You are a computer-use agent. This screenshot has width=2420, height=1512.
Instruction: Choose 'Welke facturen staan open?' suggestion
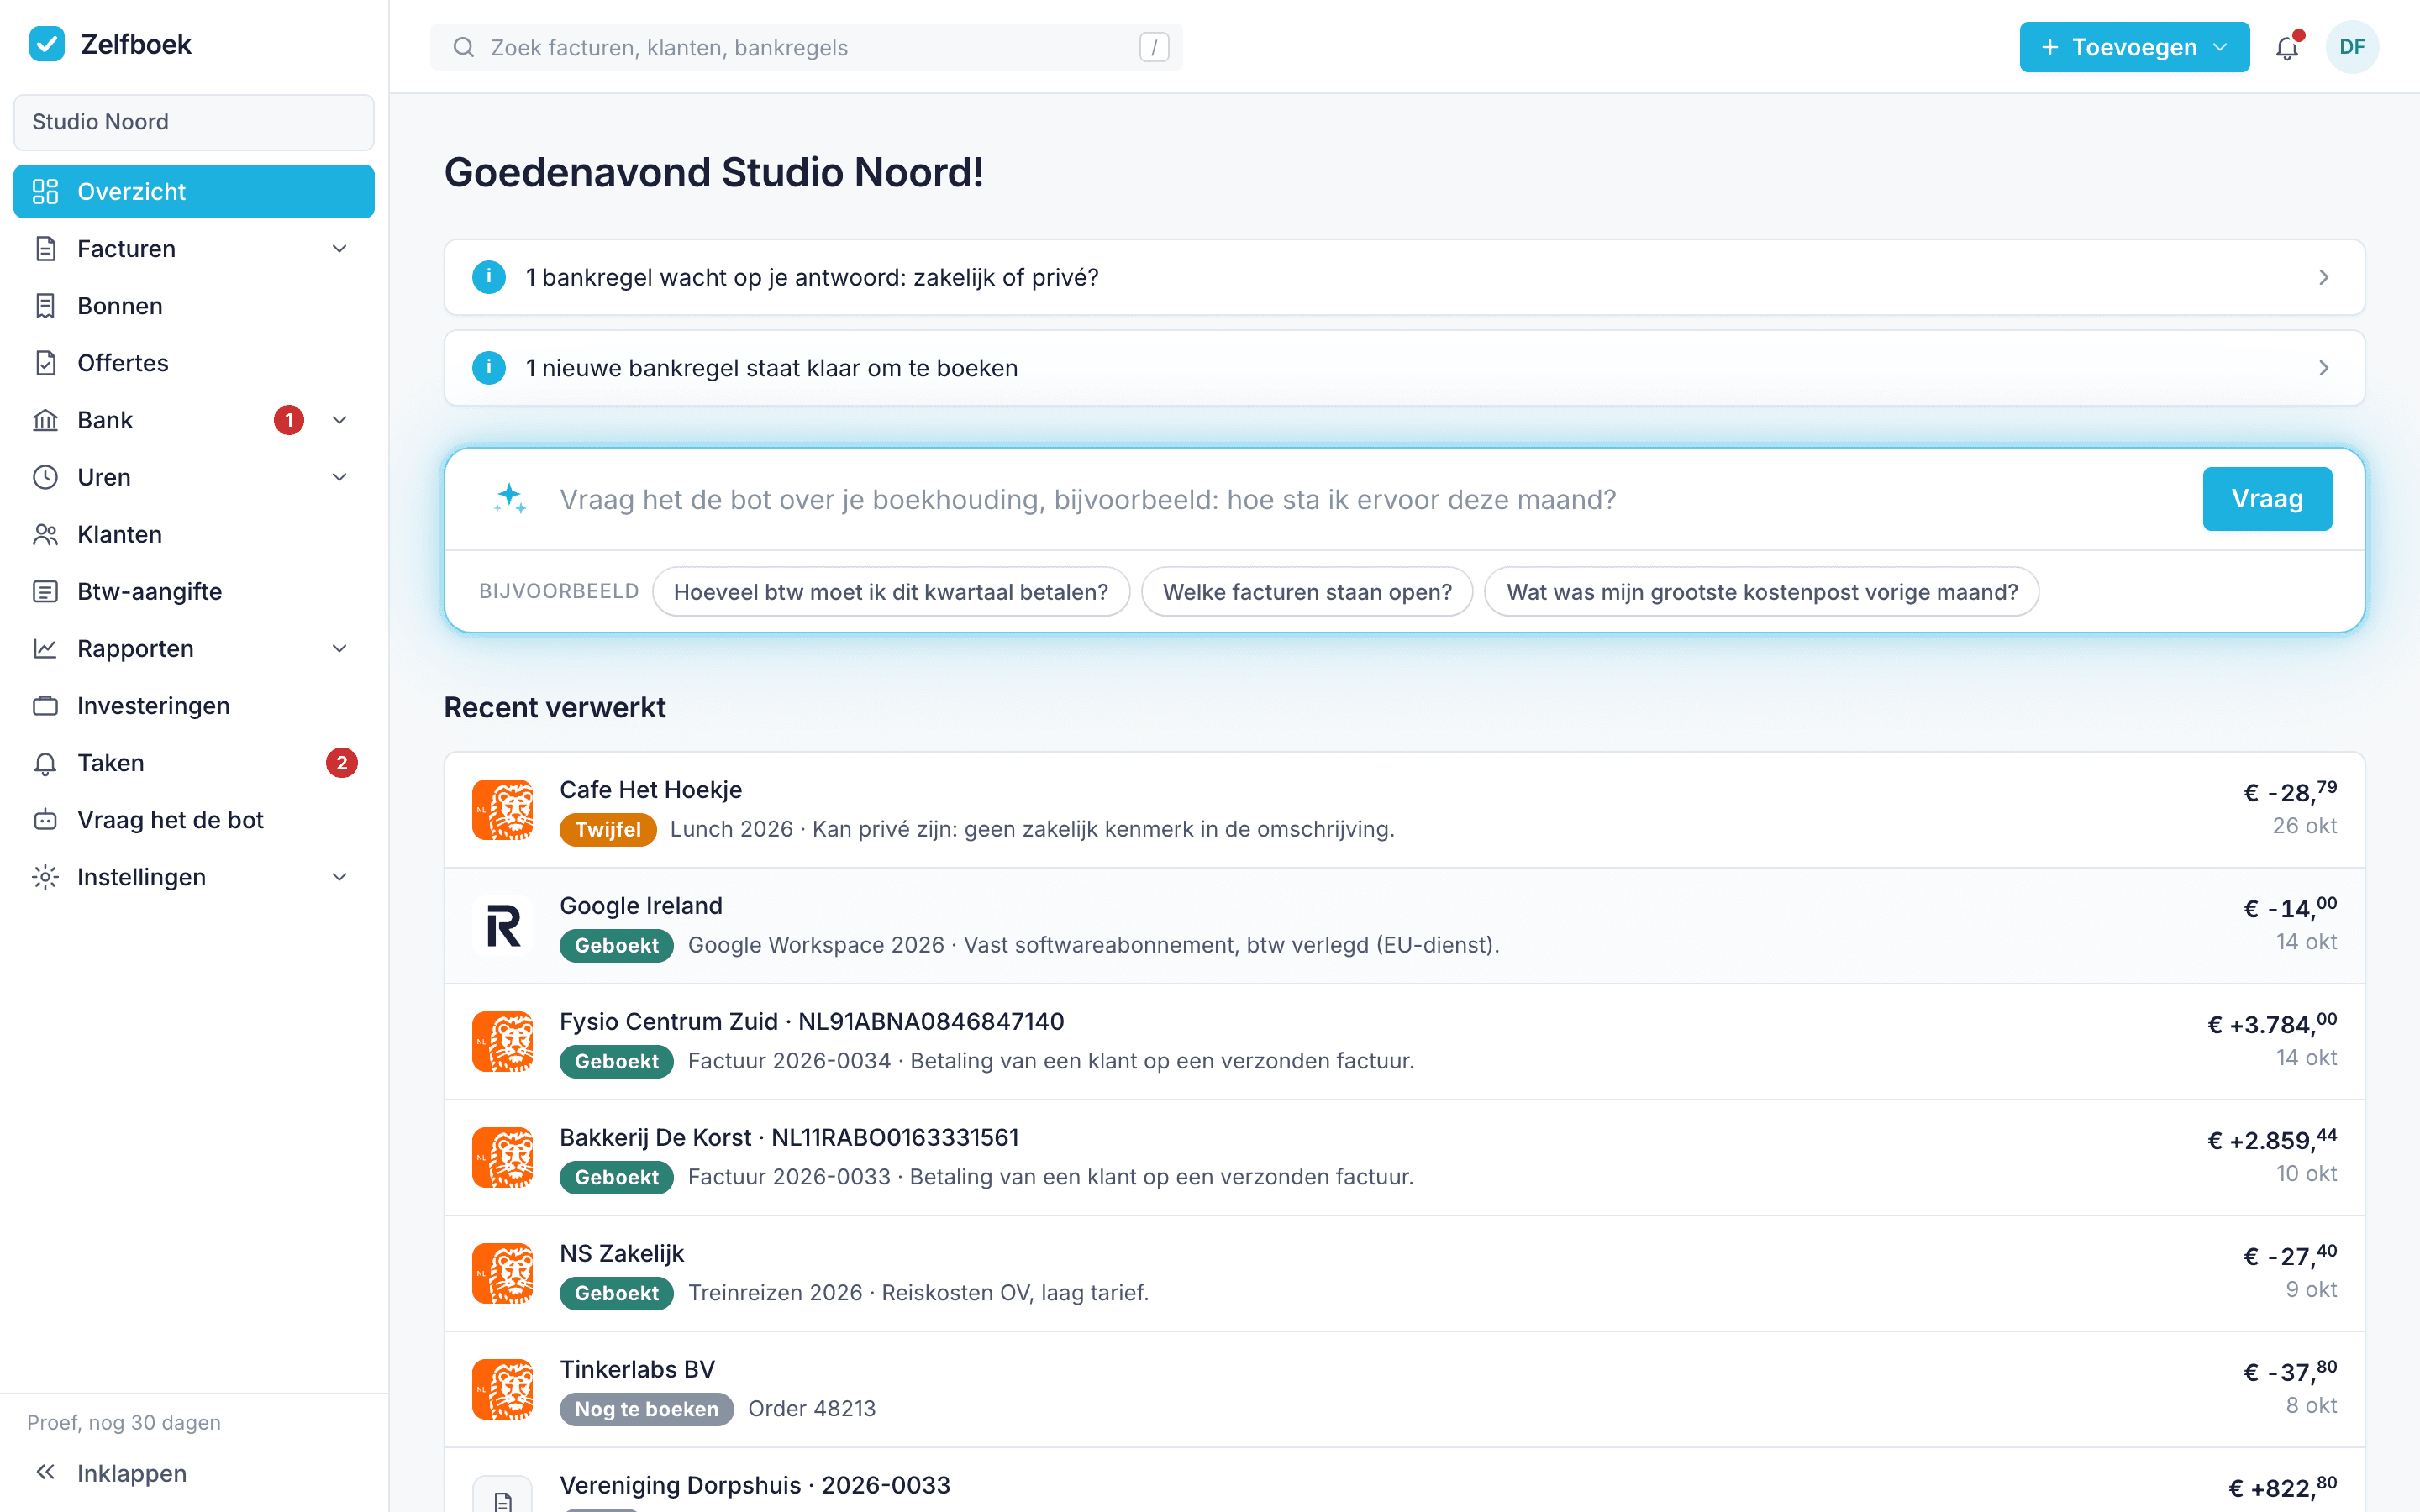click(1307, 592)
